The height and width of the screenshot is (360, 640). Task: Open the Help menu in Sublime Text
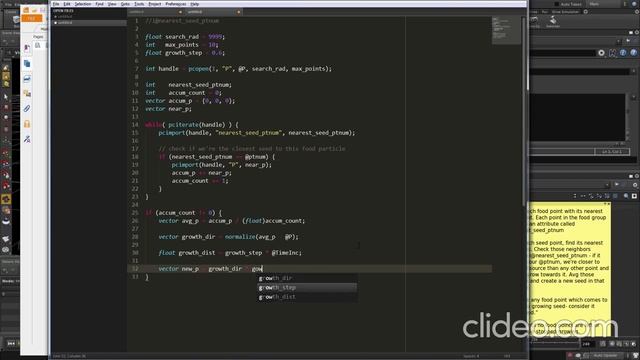pyautogui.click(x=195, y=4)
